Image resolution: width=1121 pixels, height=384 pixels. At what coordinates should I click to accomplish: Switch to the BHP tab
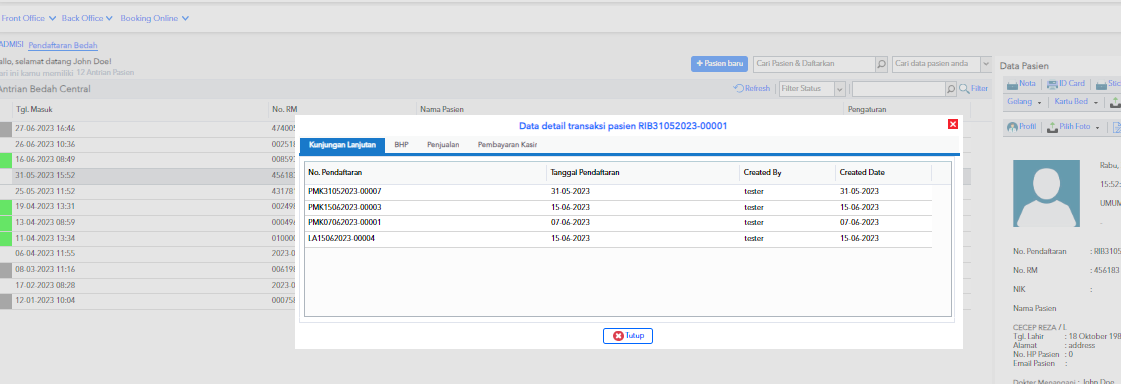click(x=401, y=145)
